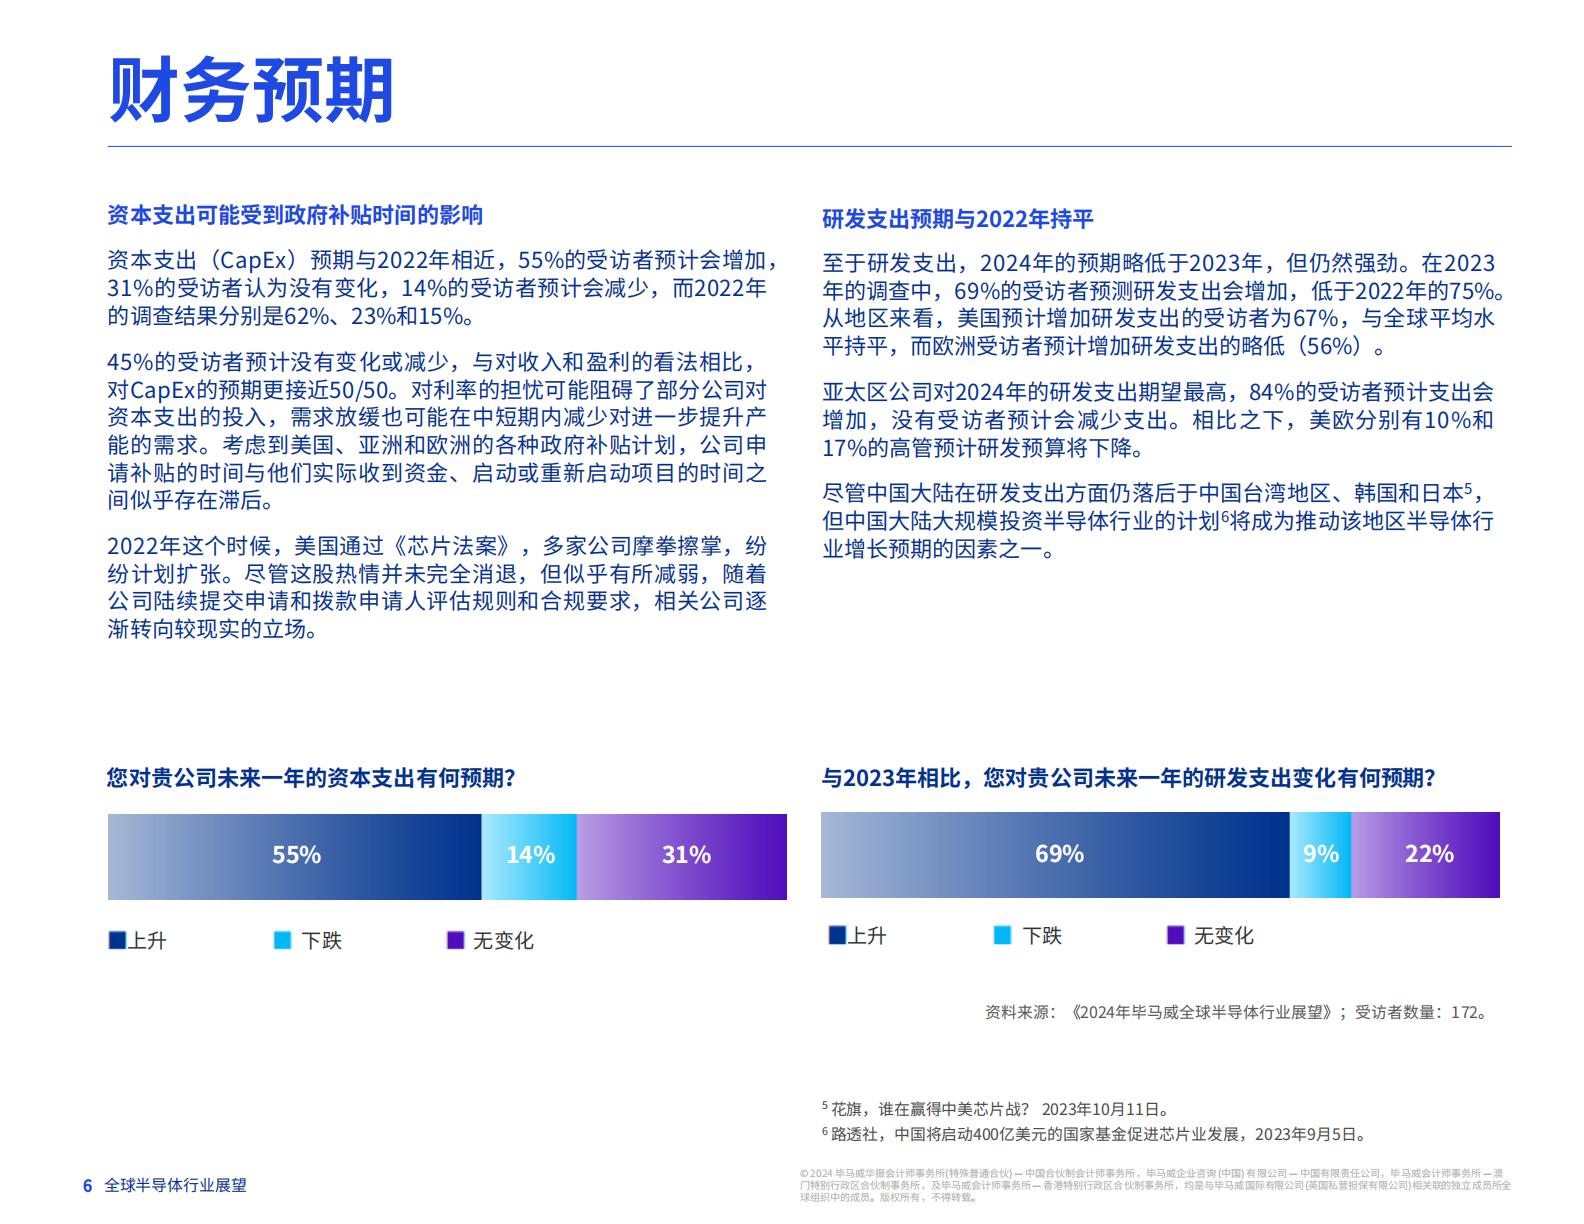Select the heading "资本支出可能受到政府补贴时间的影响"

pos(295,215)
